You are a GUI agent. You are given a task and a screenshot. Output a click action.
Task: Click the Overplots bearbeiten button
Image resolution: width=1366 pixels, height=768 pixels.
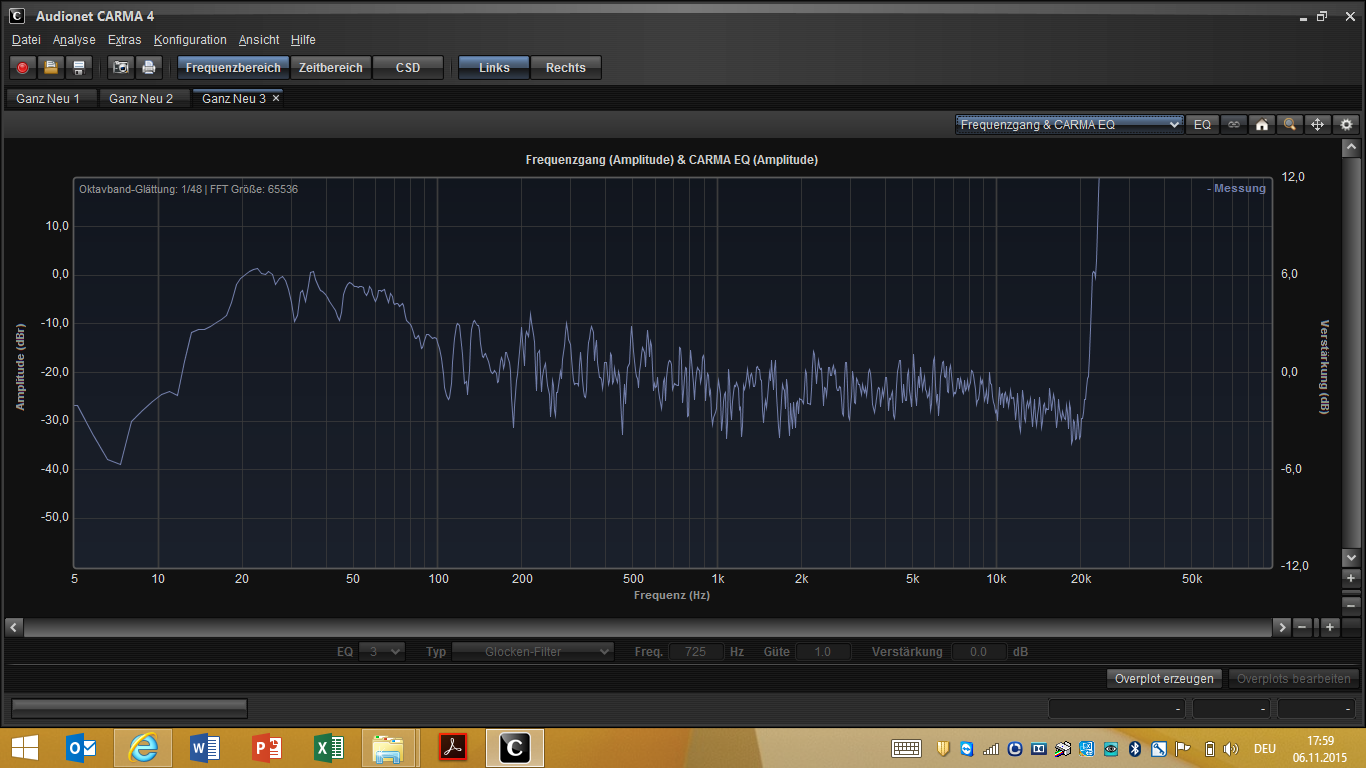coord(1294,678)
